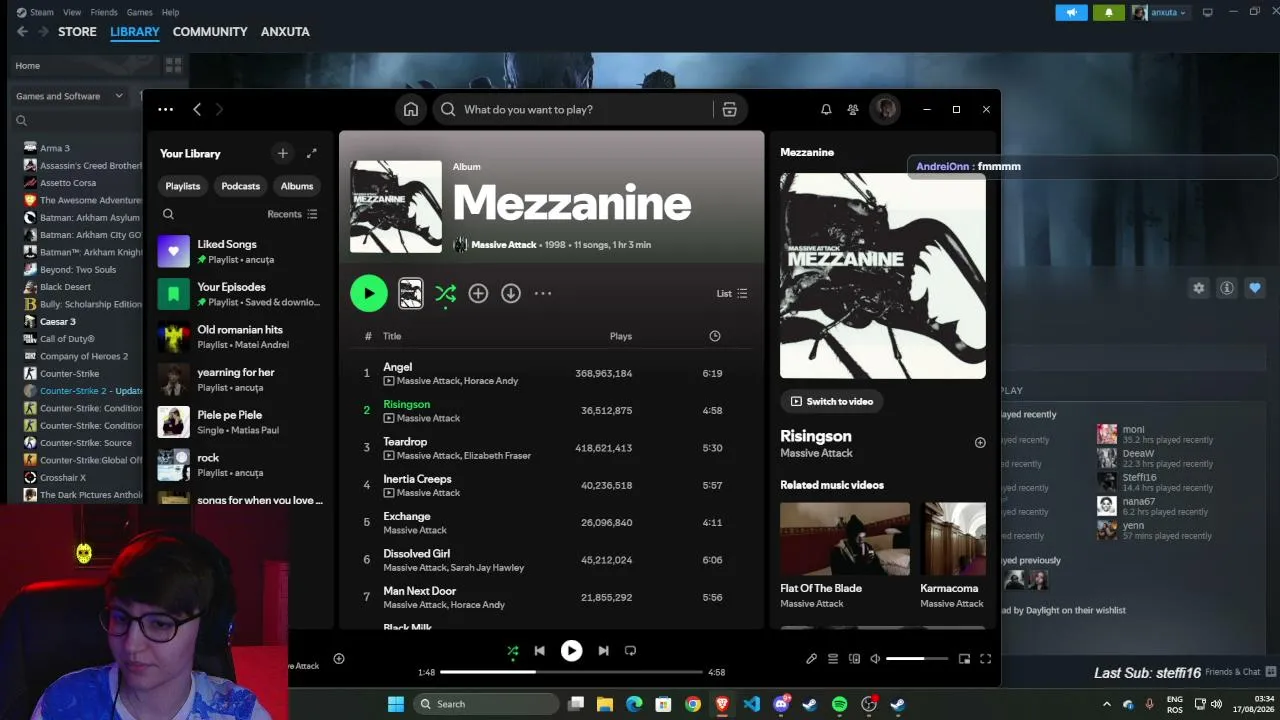Open Steam green notifications bell

point(1108,13)
